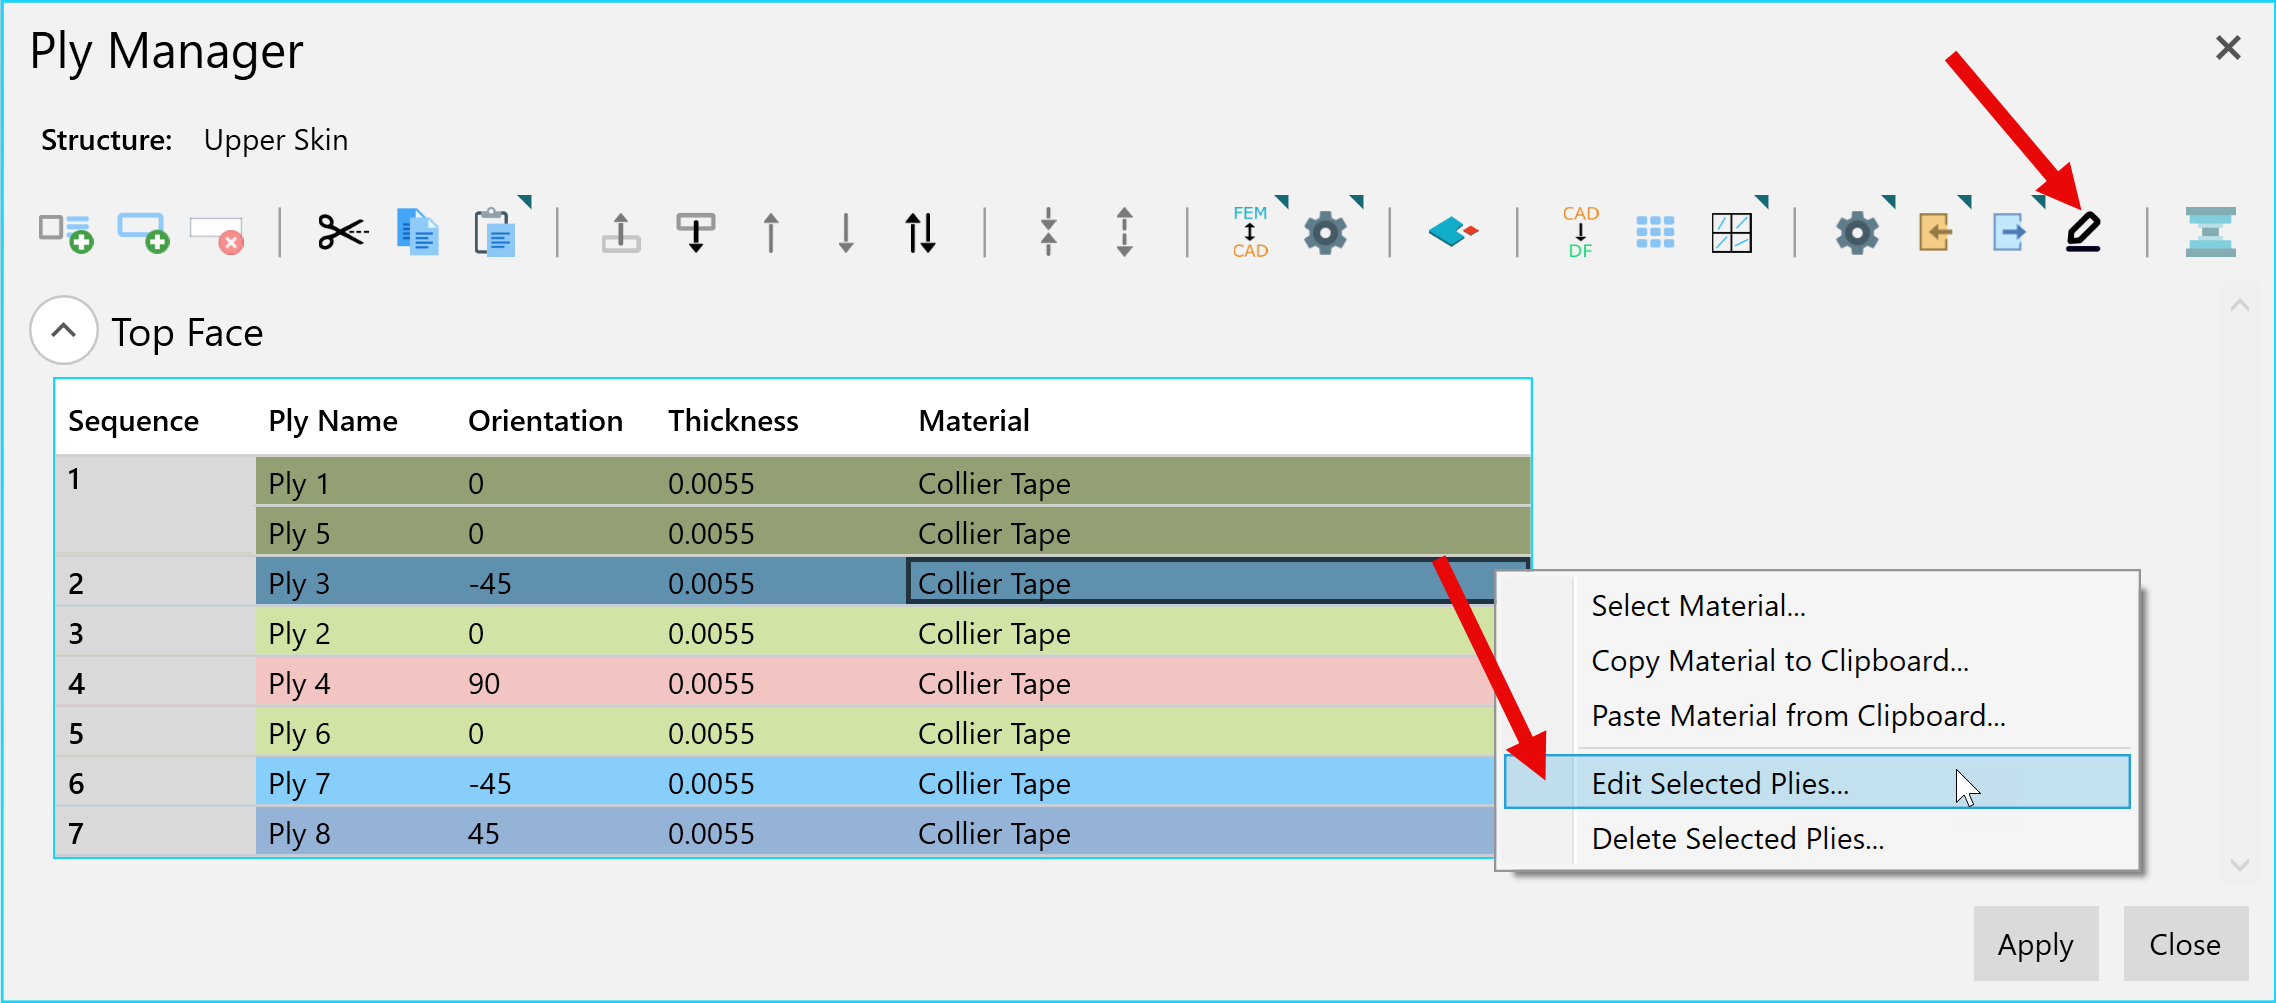The height and width of the screenshot is (1003, 2276).
Task: Click scrollbar down arrow at right
Action: (x=2240, y=864)
